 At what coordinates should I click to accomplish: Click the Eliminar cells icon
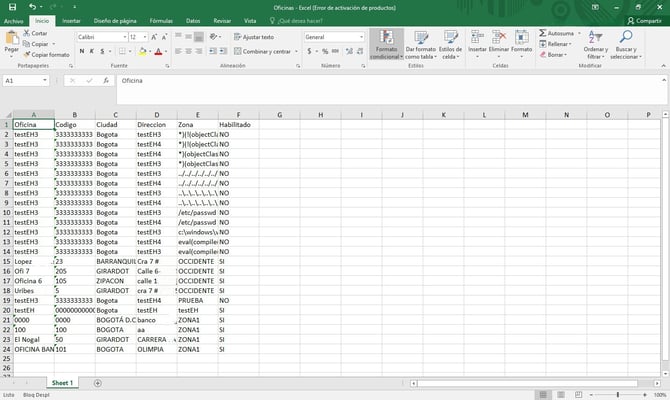pos(498,46)
